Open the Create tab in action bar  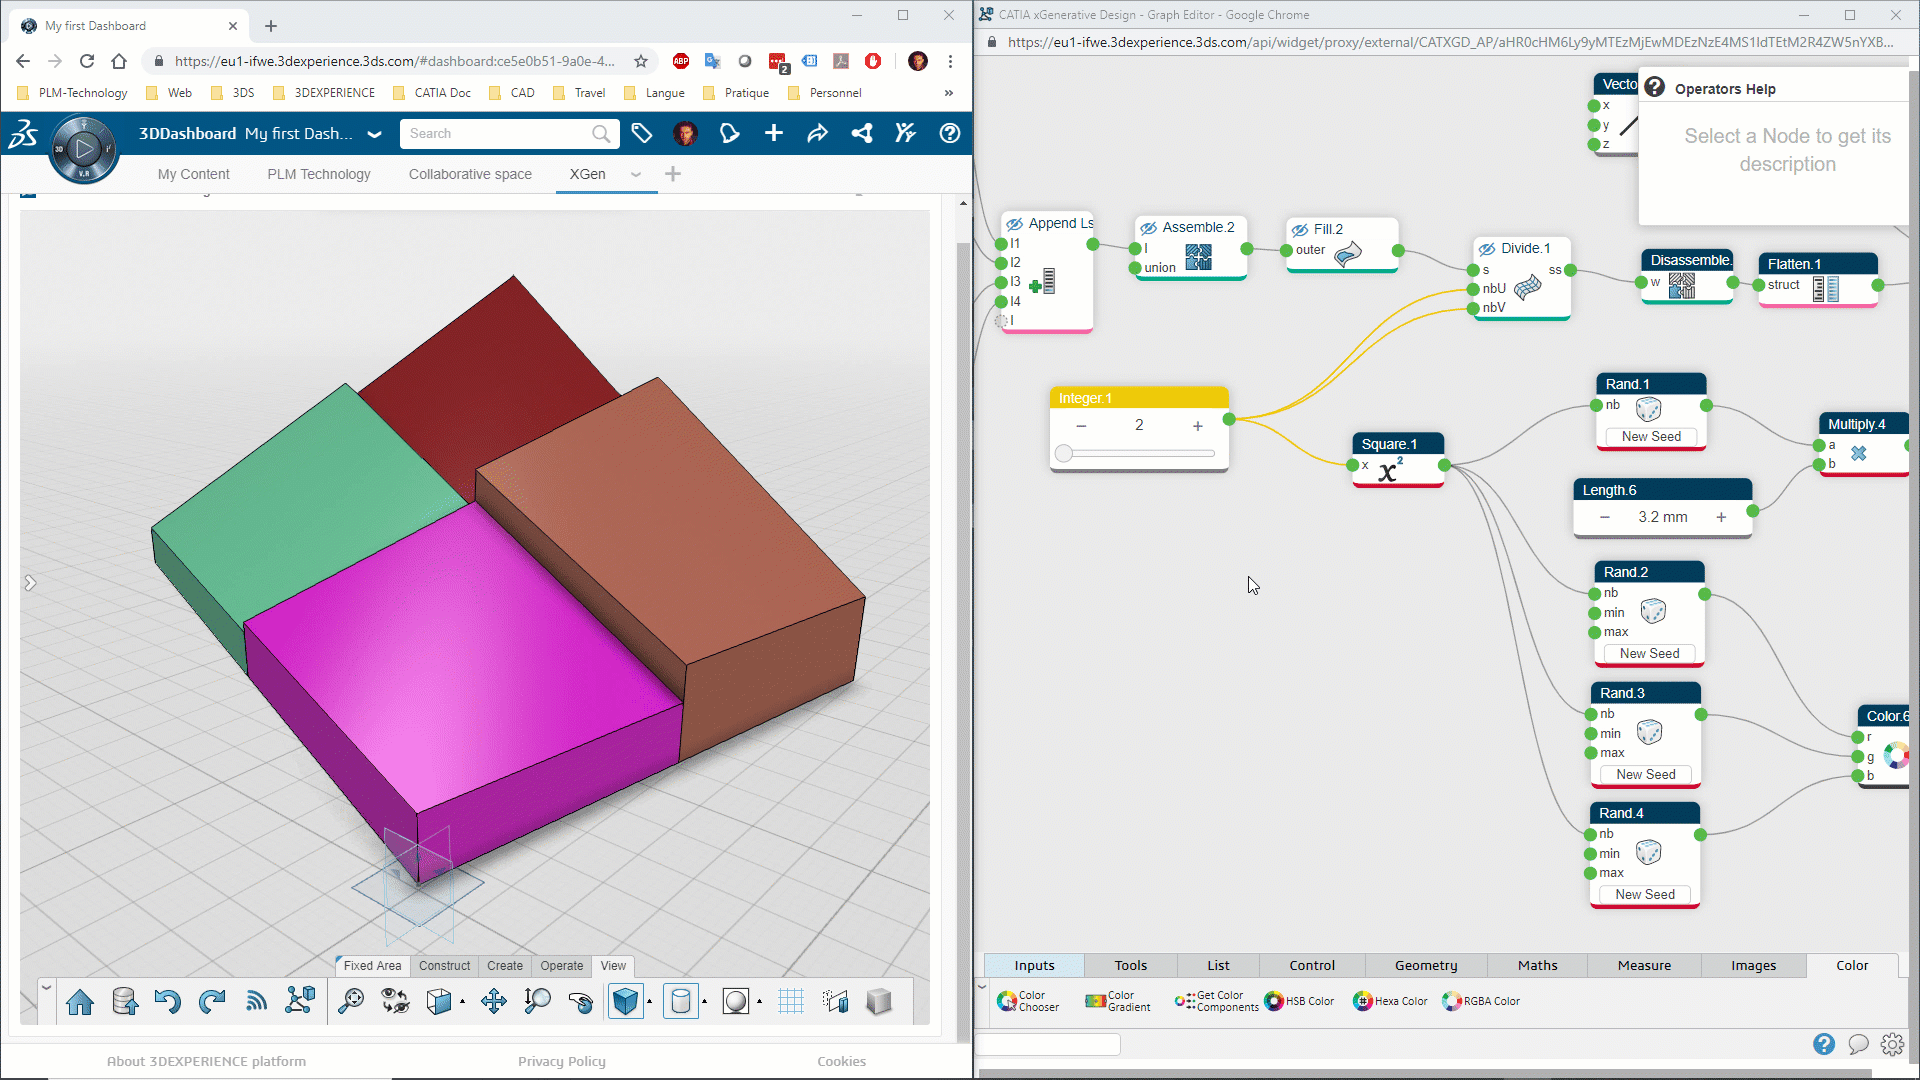pyautogui.click(x=505, y=966)
